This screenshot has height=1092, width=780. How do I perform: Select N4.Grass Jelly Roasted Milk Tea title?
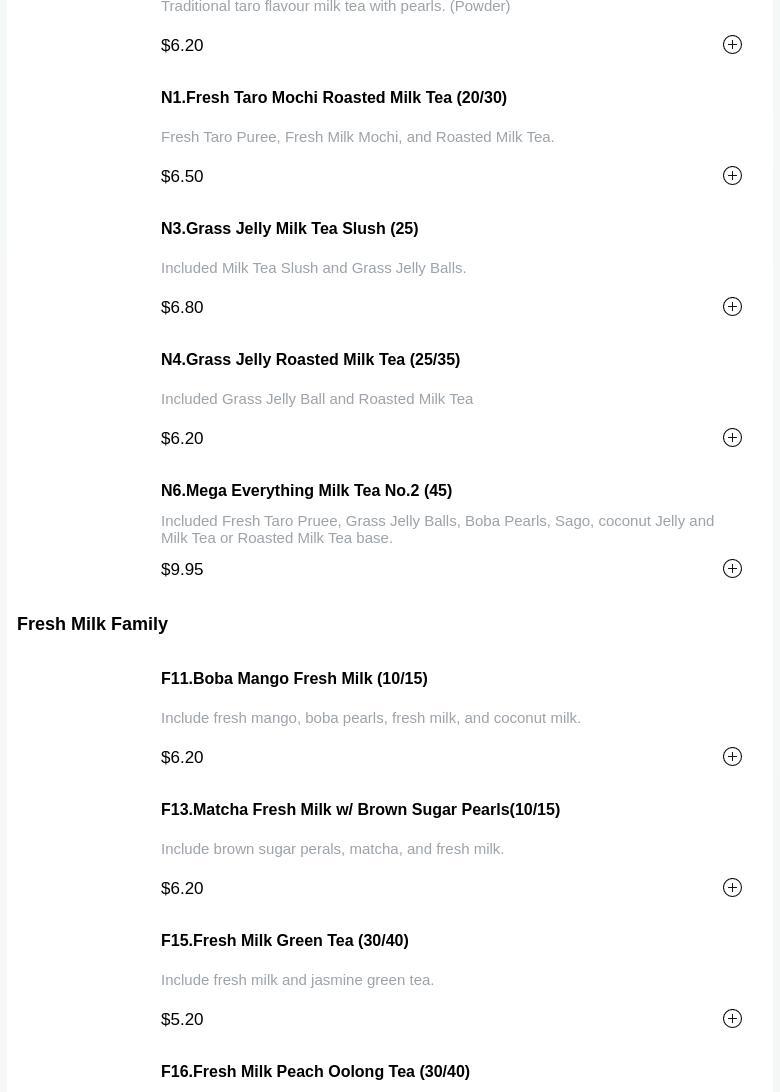coord(310,360)
